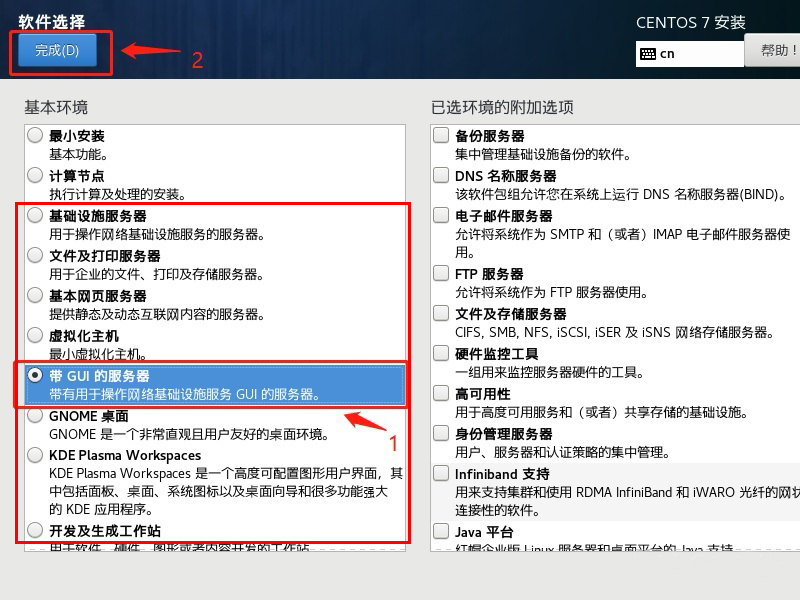Click the 已选环境的附加选项 section heading
800x600 pixels.
(x=503, y=108)
